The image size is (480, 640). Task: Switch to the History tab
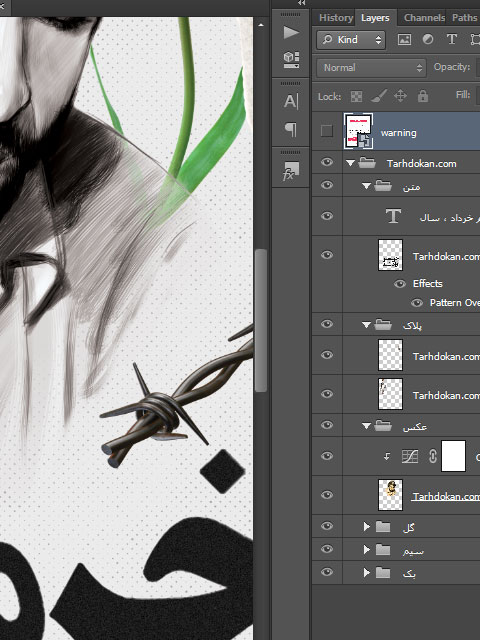coord(336,18)
